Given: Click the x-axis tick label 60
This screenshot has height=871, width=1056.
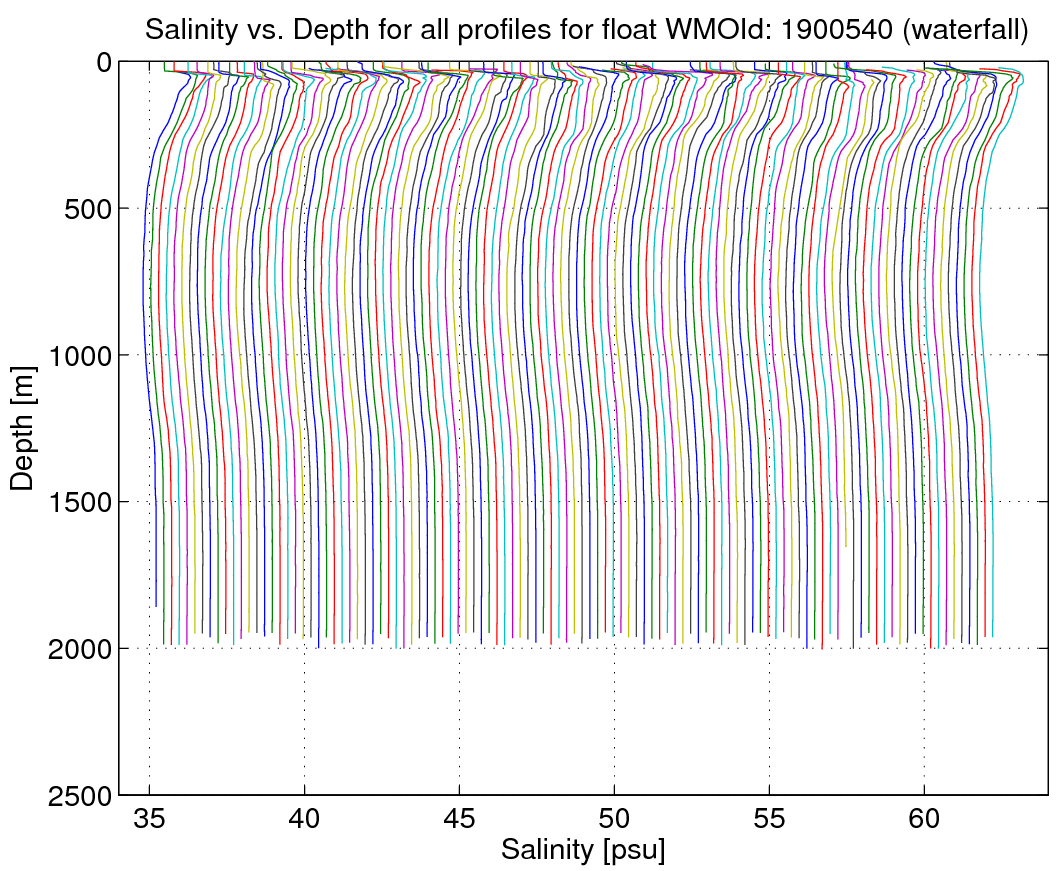Looking at the screenshot, I should pyautogui.click(x=924, y=819).
